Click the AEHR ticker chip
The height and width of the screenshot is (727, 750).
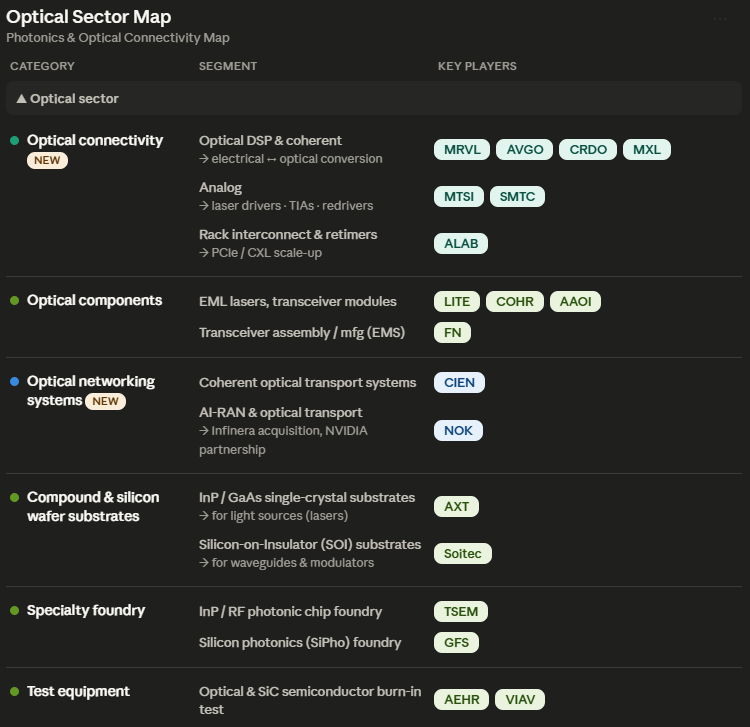pyautogui.click(x=462, y=700)
